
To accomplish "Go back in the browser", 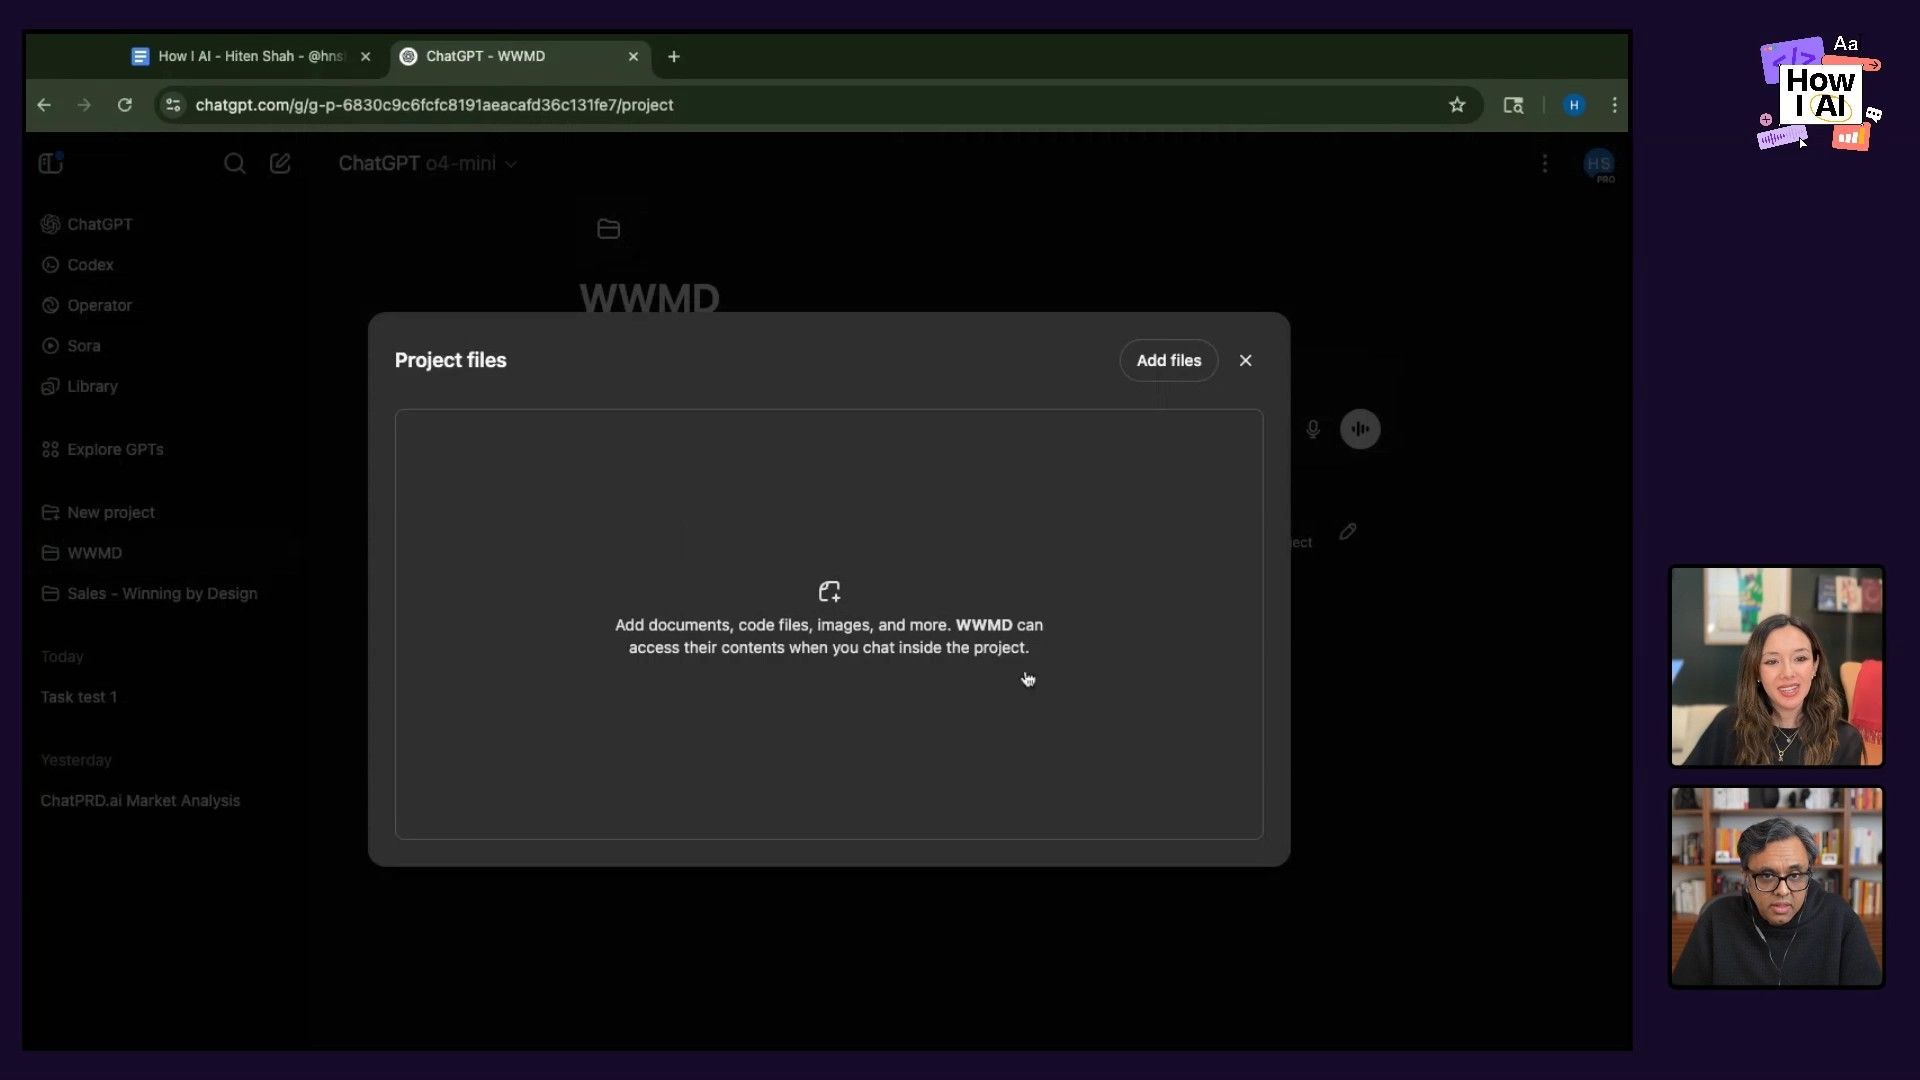I will point(44,105).
